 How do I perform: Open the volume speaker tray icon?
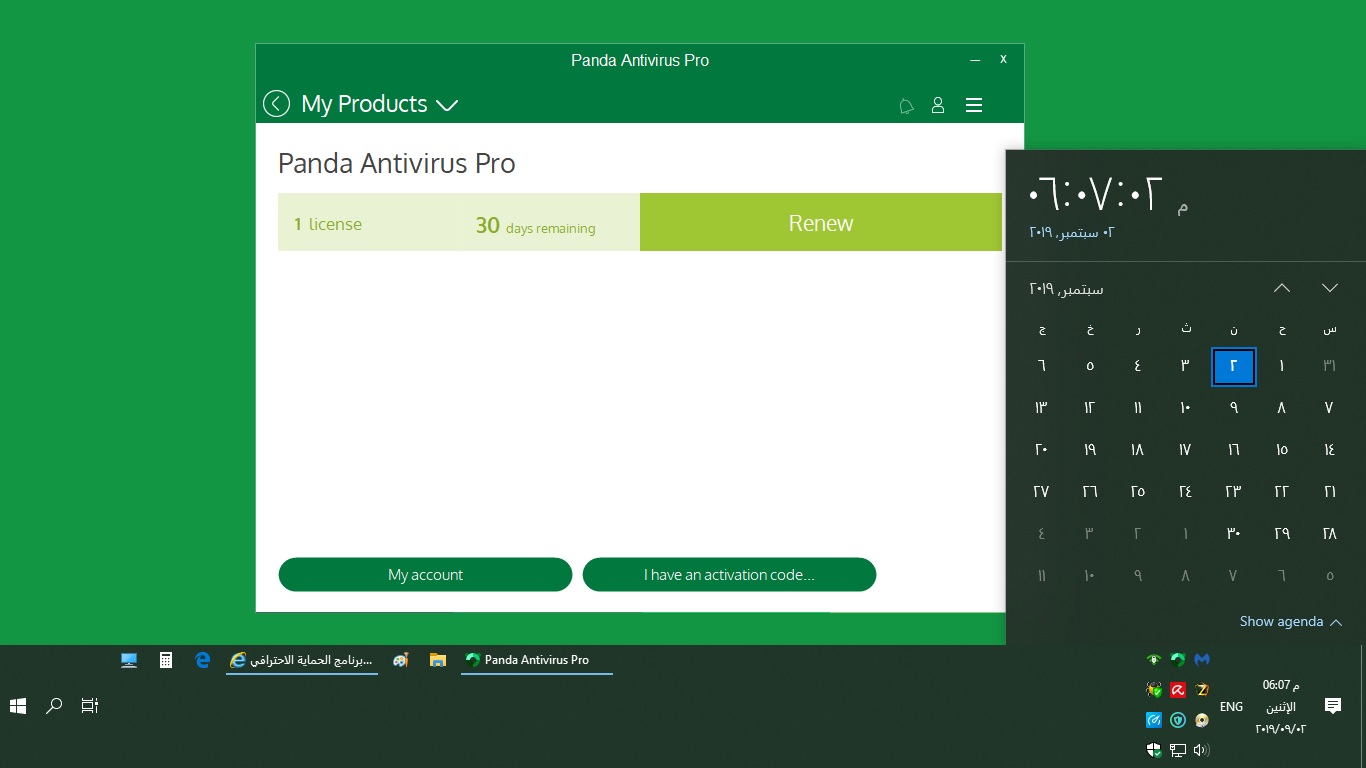pos(1202,750)
